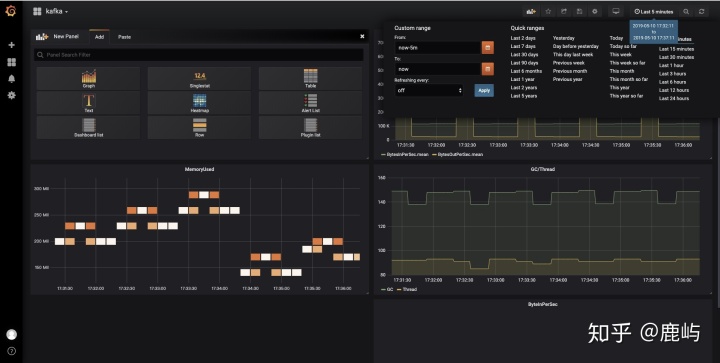The image size is (720, 363).
Task: Select the This month quick range
Action: pyautogui.click(x=622, y=71)
